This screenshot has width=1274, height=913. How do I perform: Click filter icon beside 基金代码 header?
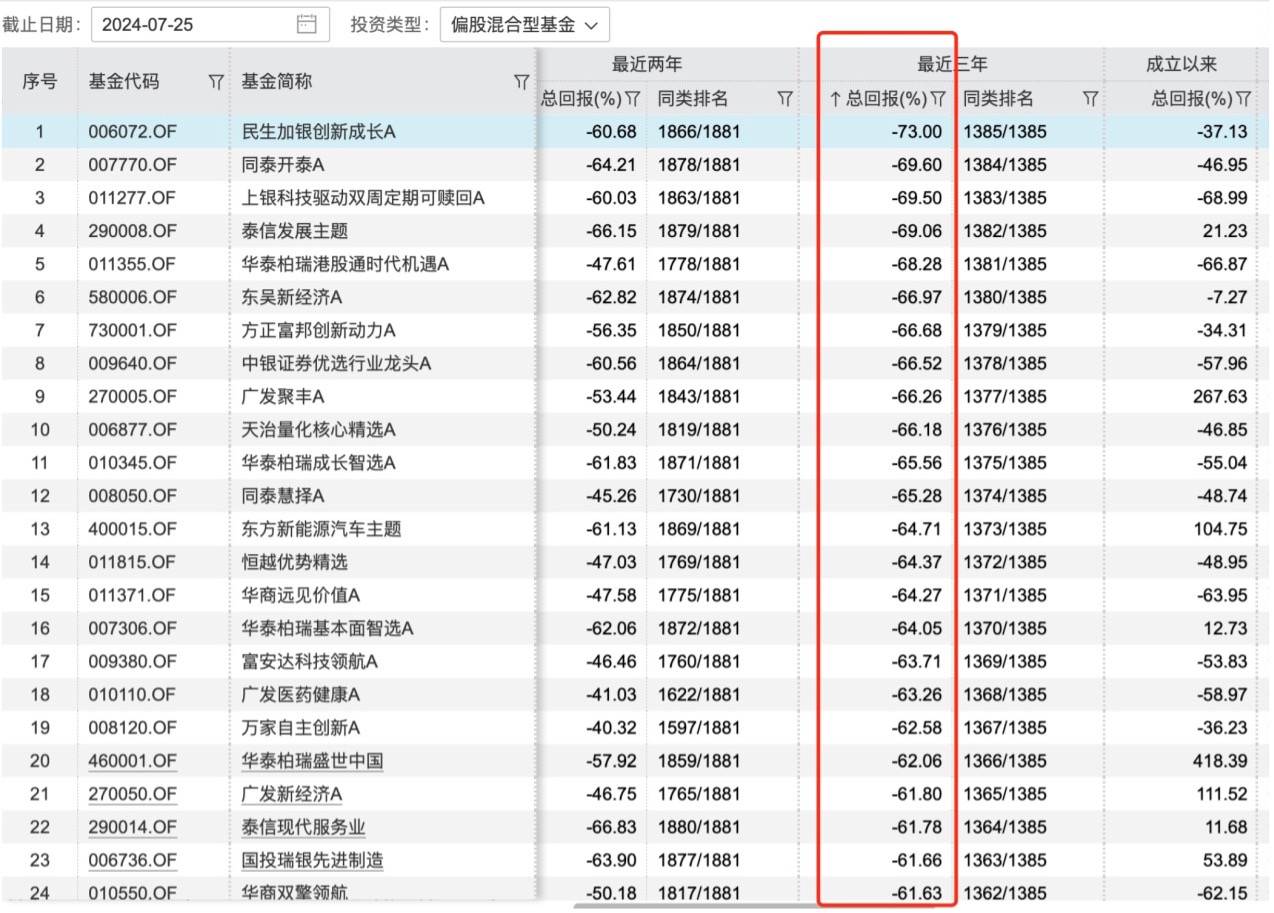point(215,82)
